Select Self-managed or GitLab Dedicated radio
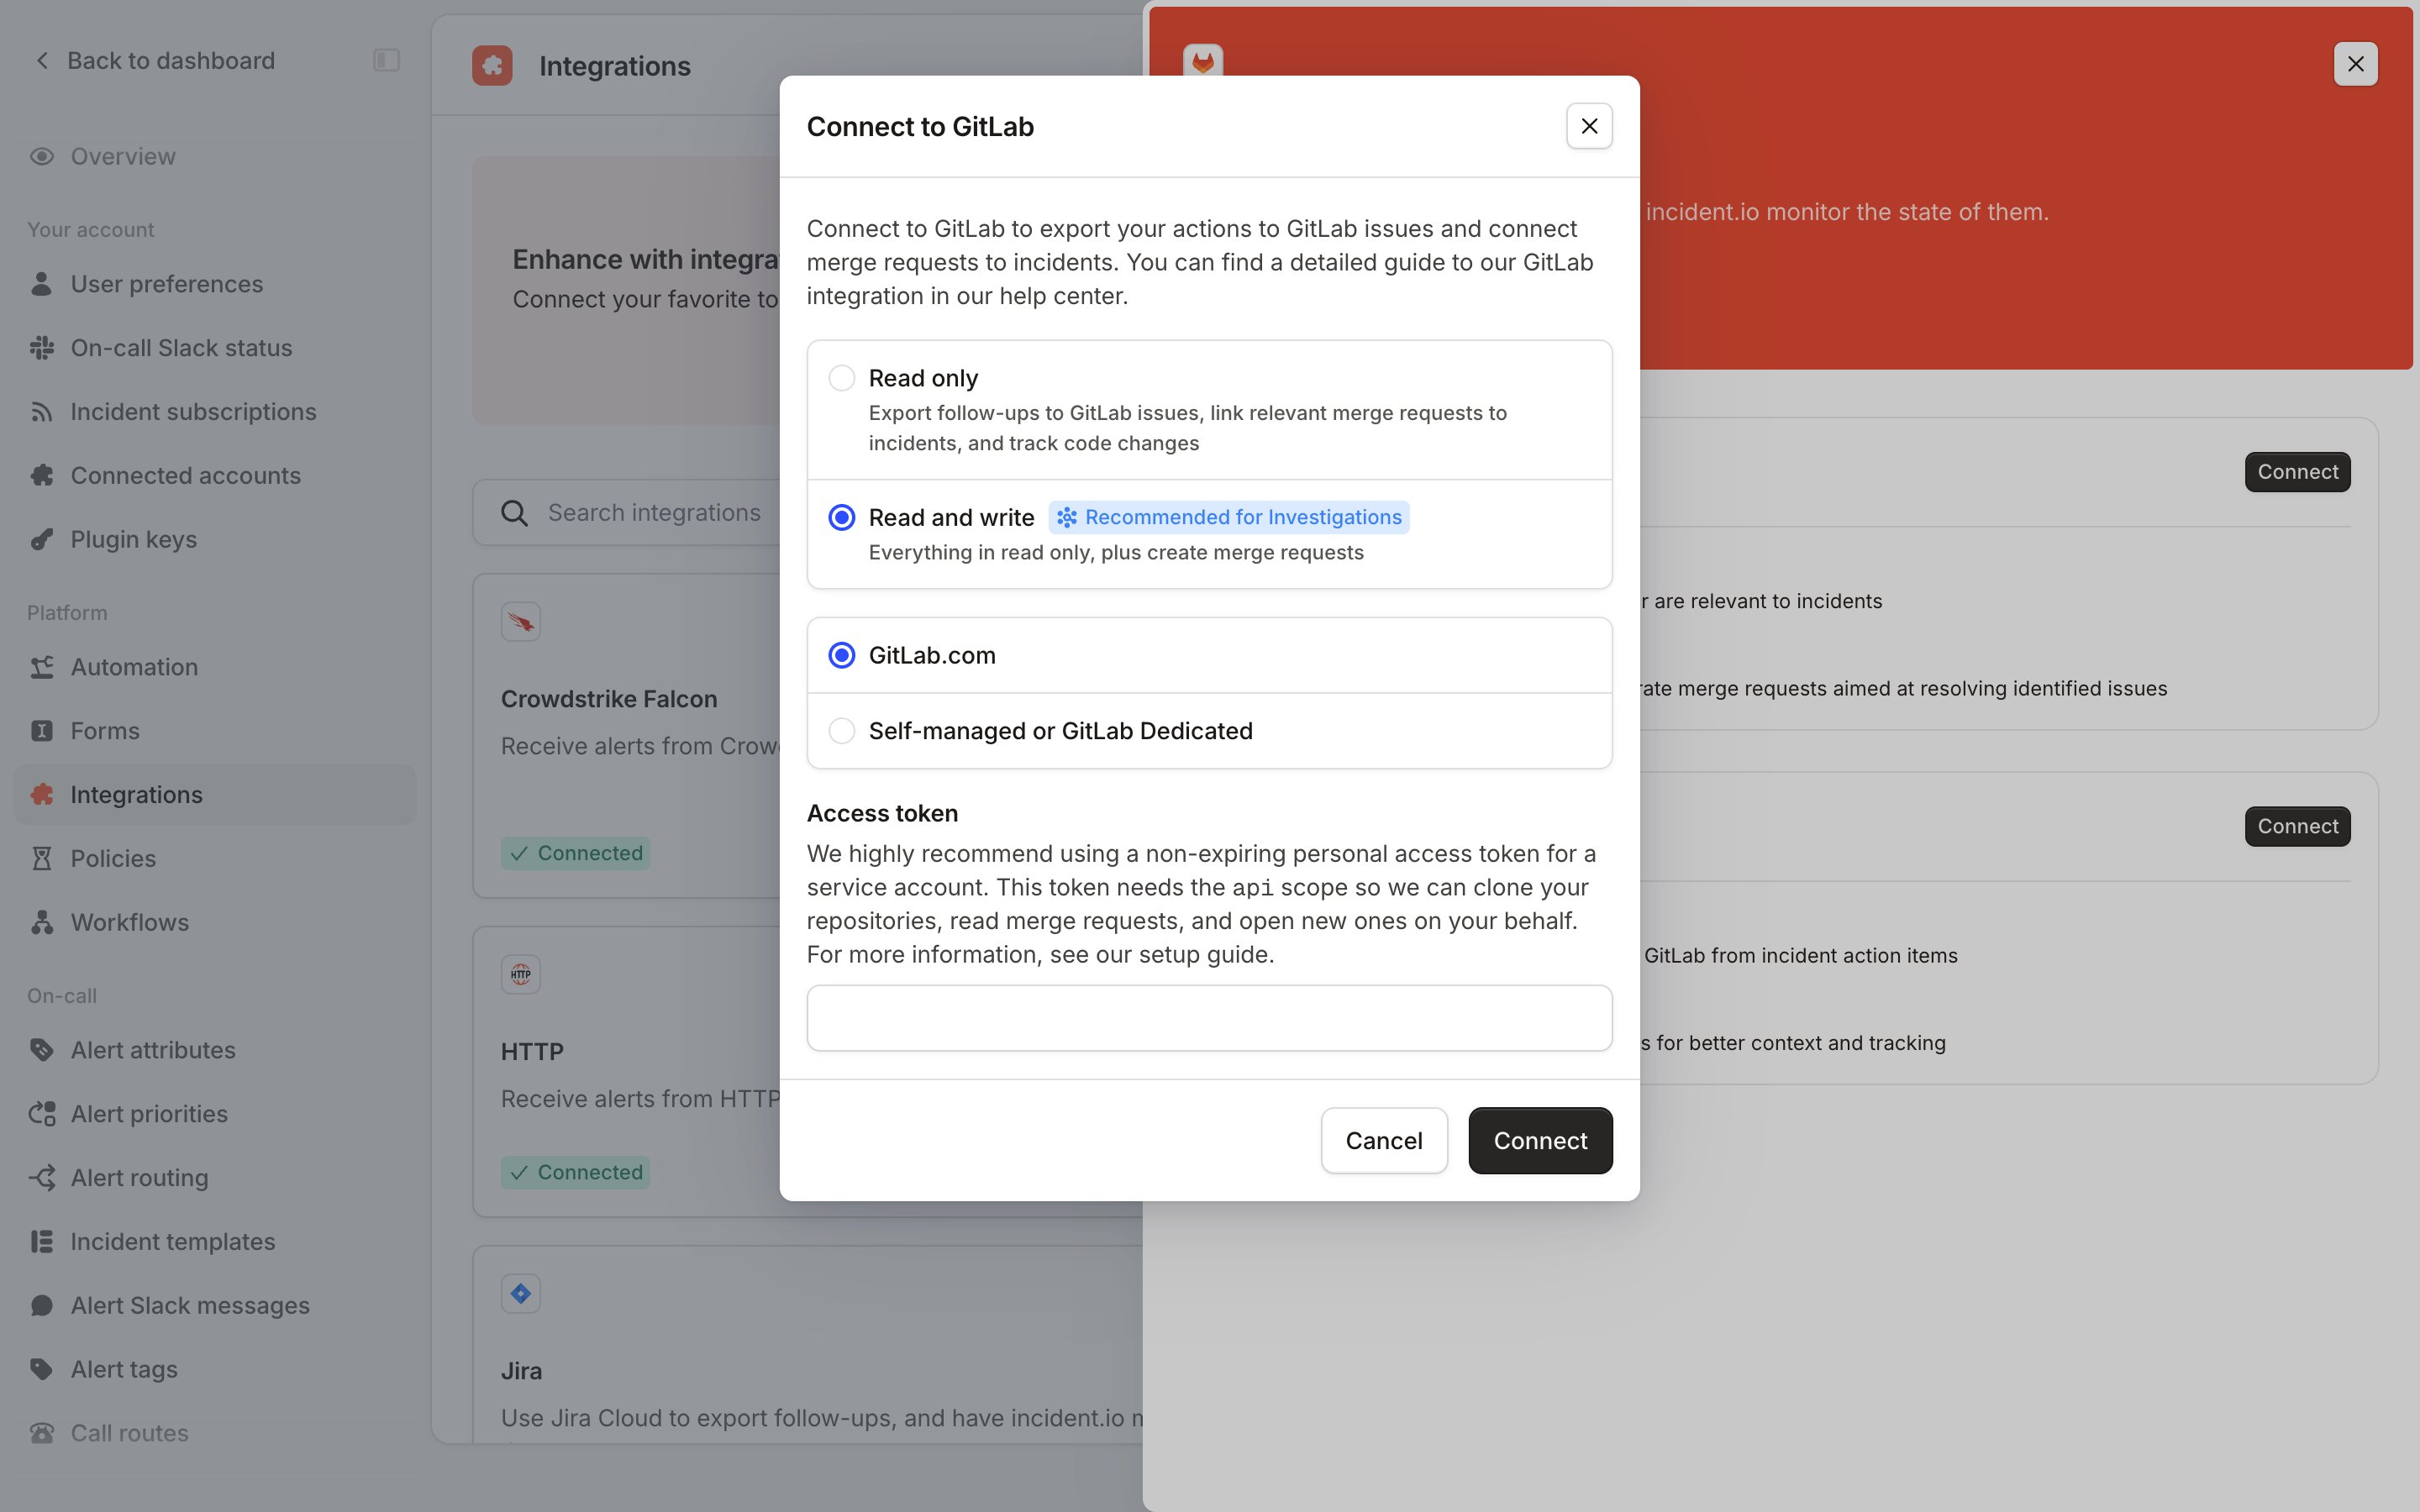The width and height of the screenshot is (2420, 1512). coord(842,731)
